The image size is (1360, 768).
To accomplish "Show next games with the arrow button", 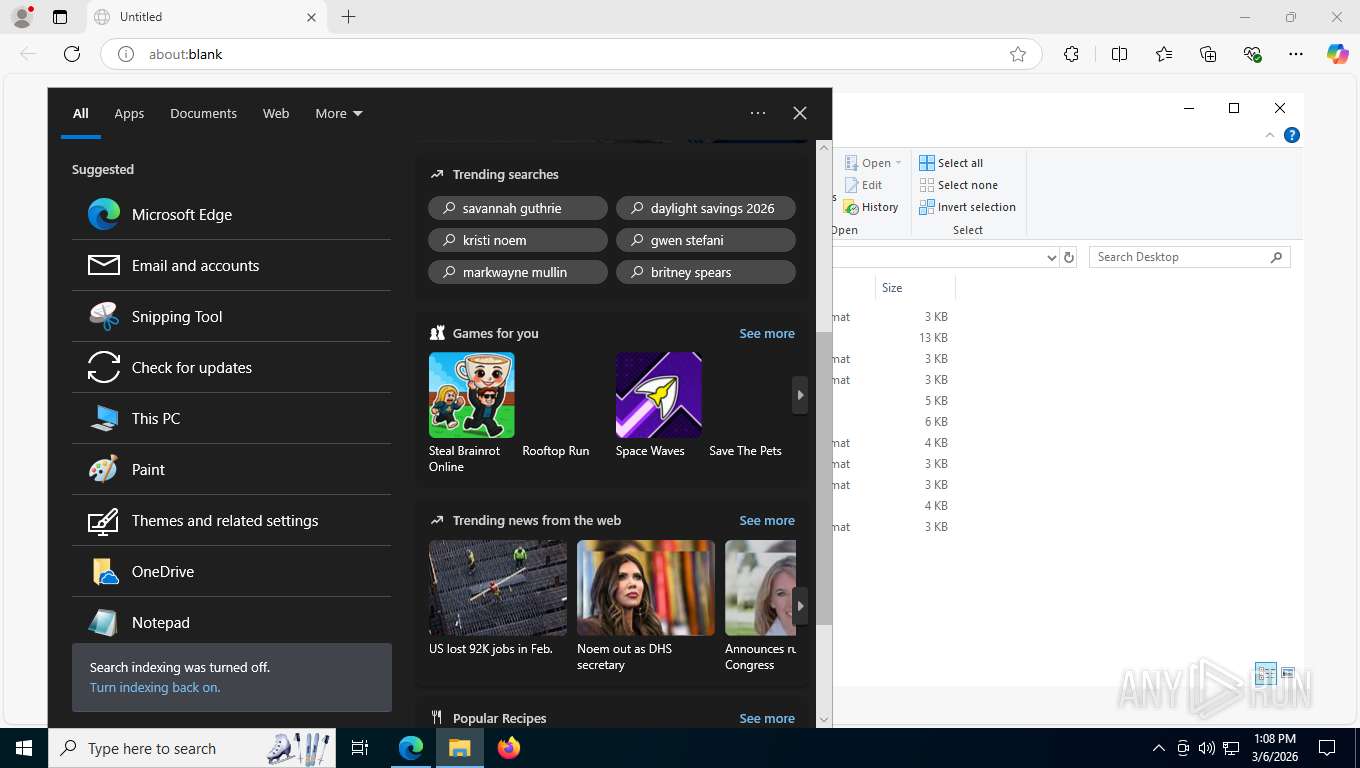I will [800, 395].
